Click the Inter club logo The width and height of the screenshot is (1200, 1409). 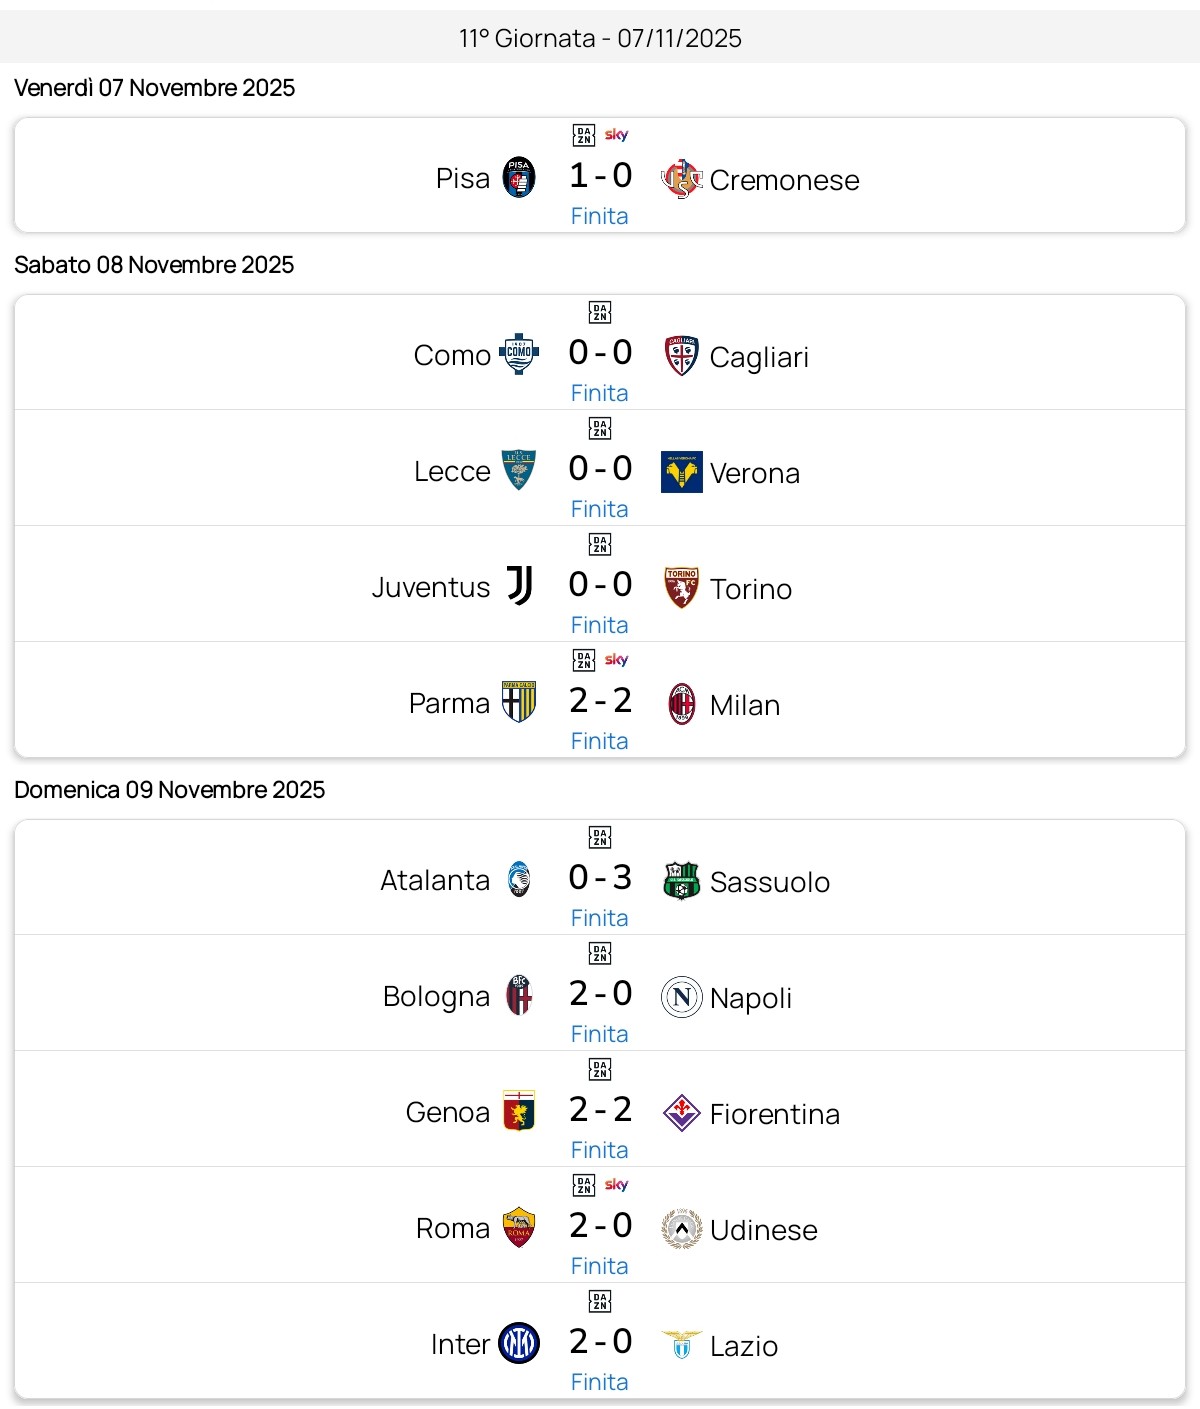pos(519,1343)
